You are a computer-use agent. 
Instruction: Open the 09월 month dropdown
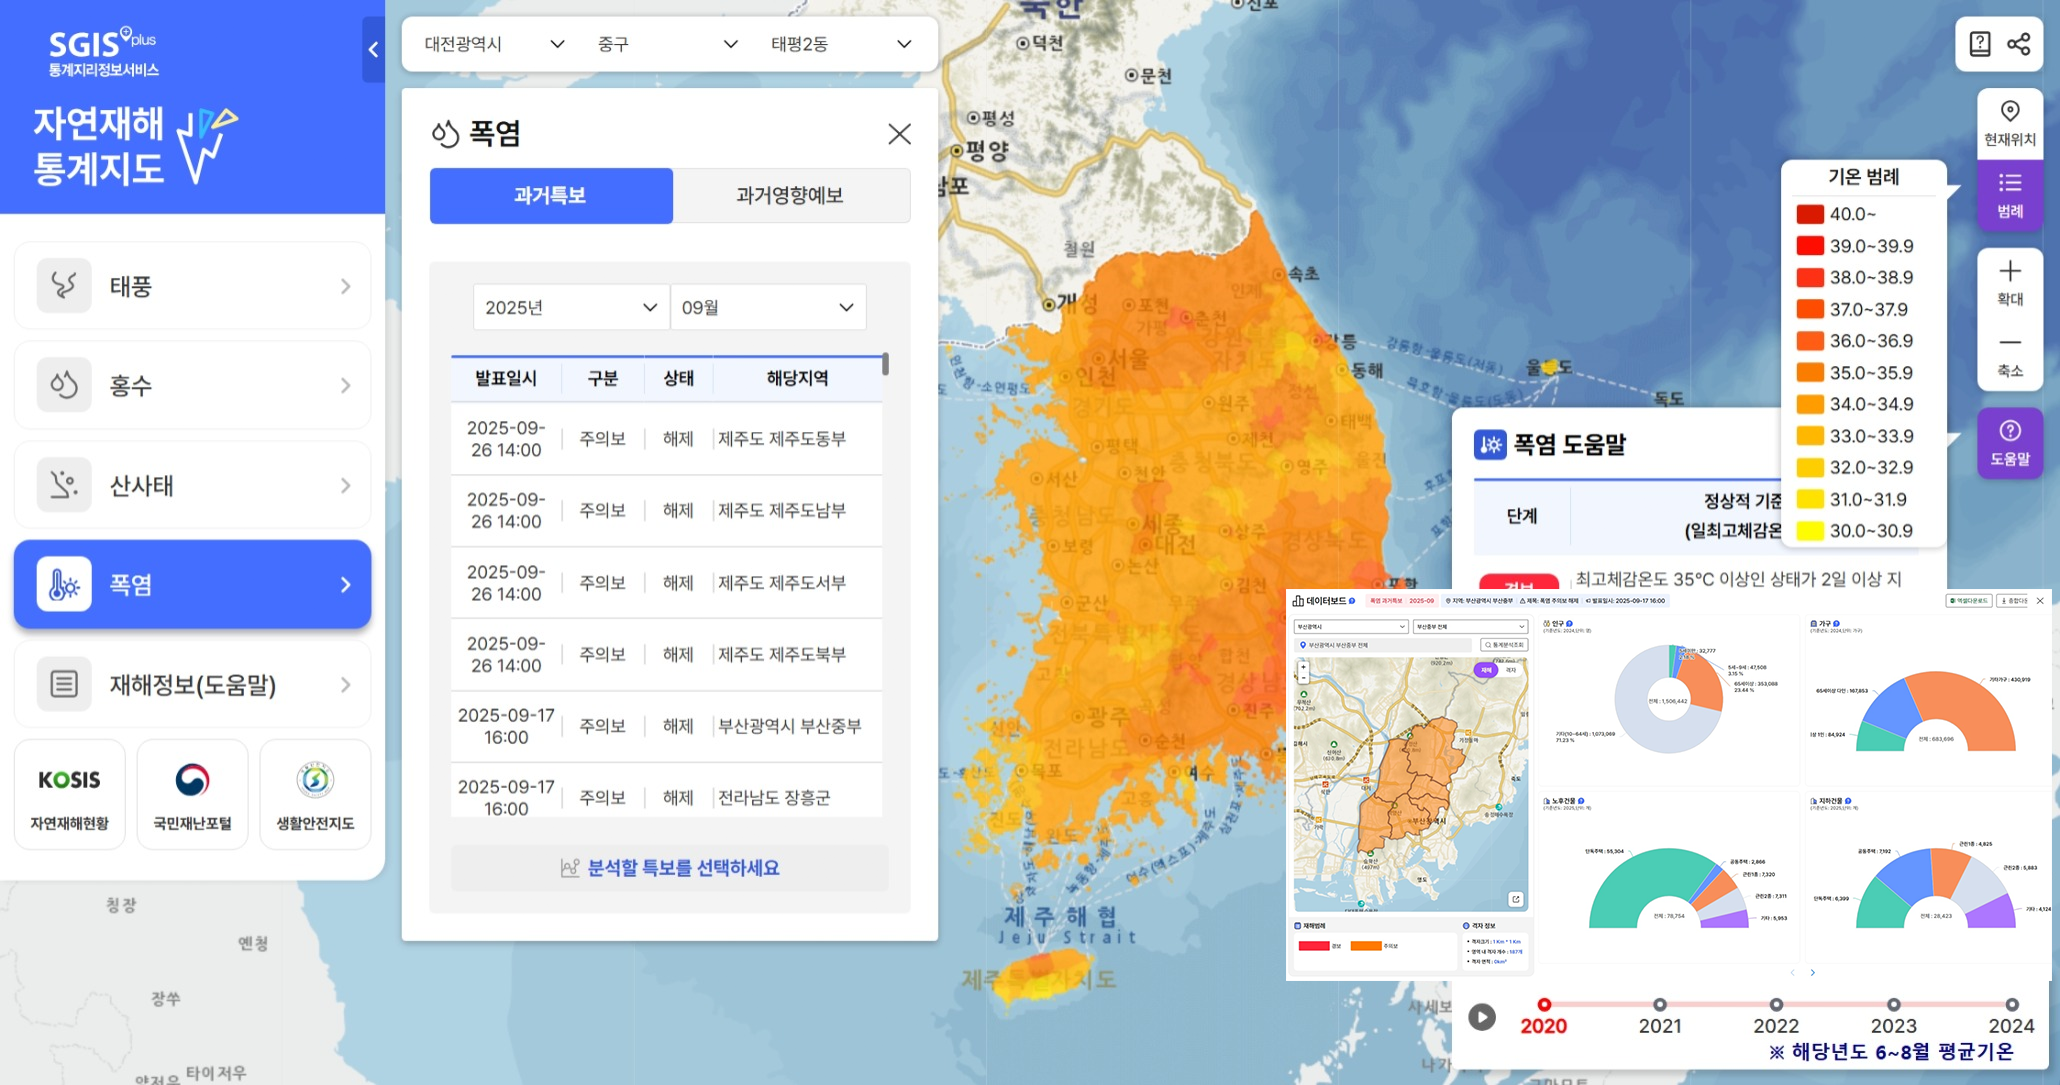(768, 307)
